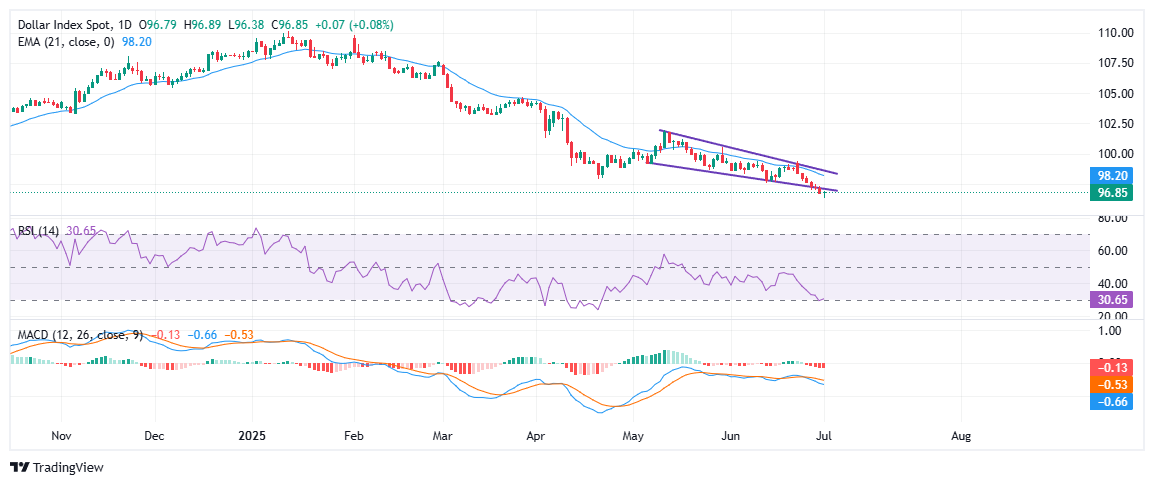The width and height of the screenshot is (1154, 485).
Task: Select the upper purple wedge trendline
Action: point(750,152)
